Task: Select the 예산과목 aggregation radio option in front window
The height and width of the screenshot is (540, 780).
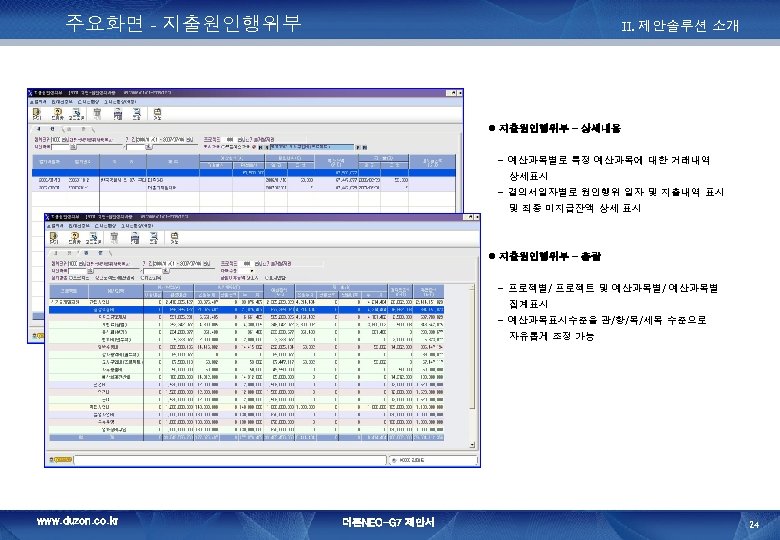Action: (x=151, y=277)
